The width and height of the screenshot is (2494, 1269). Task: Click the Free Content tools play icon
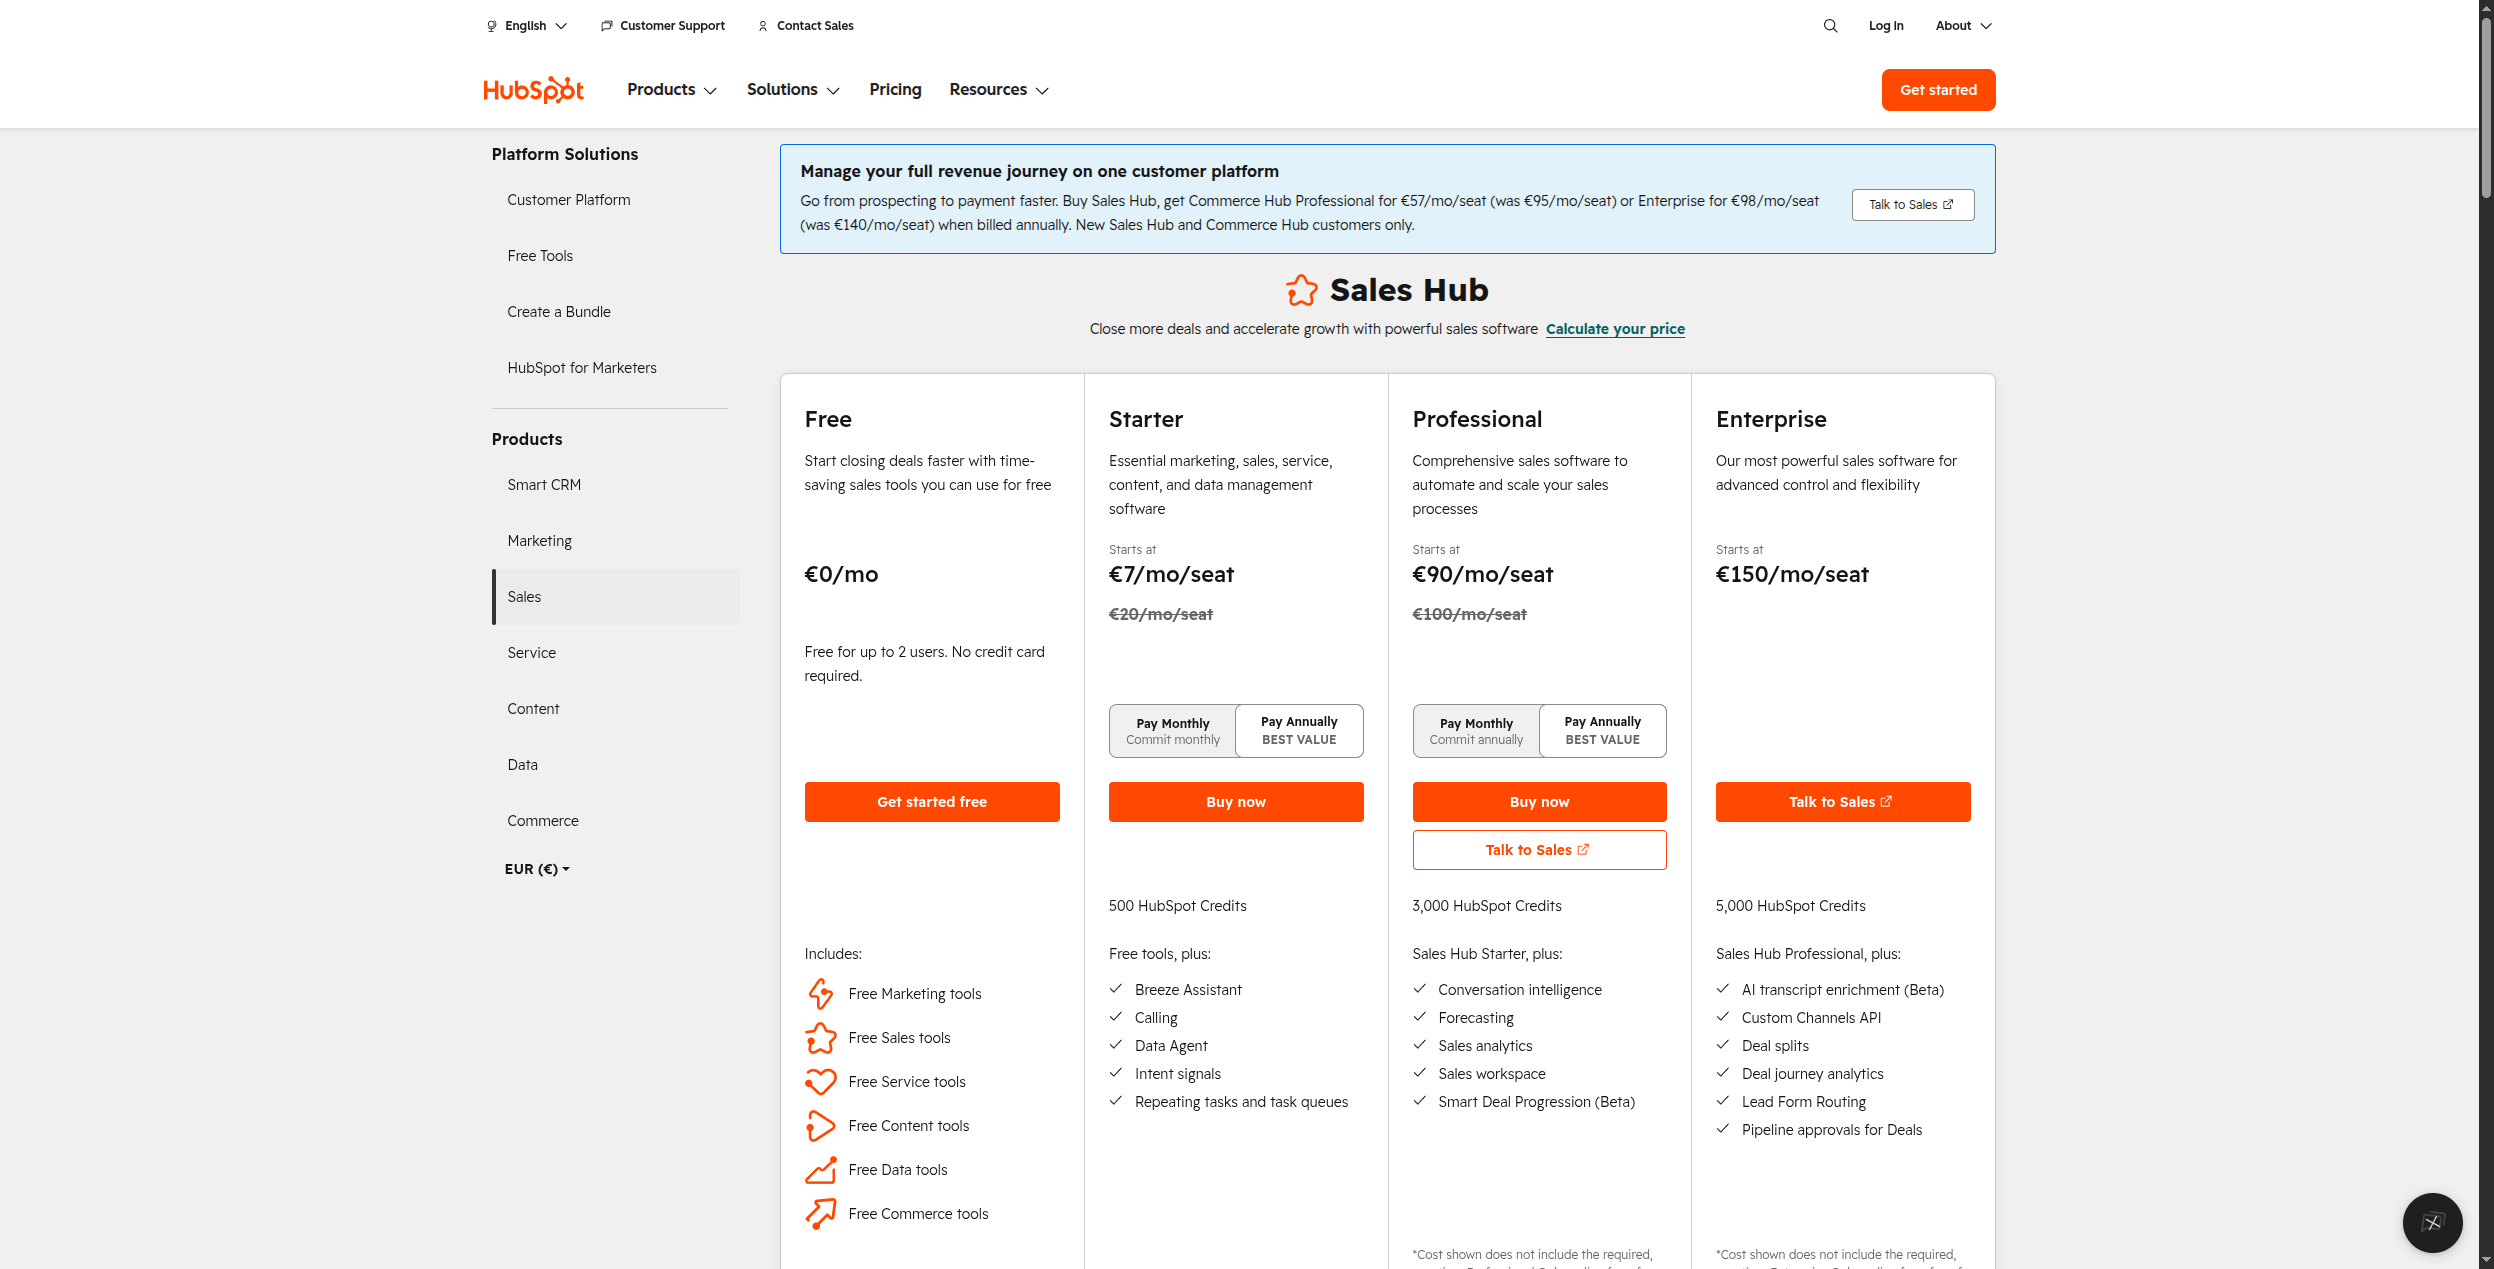820,1126
